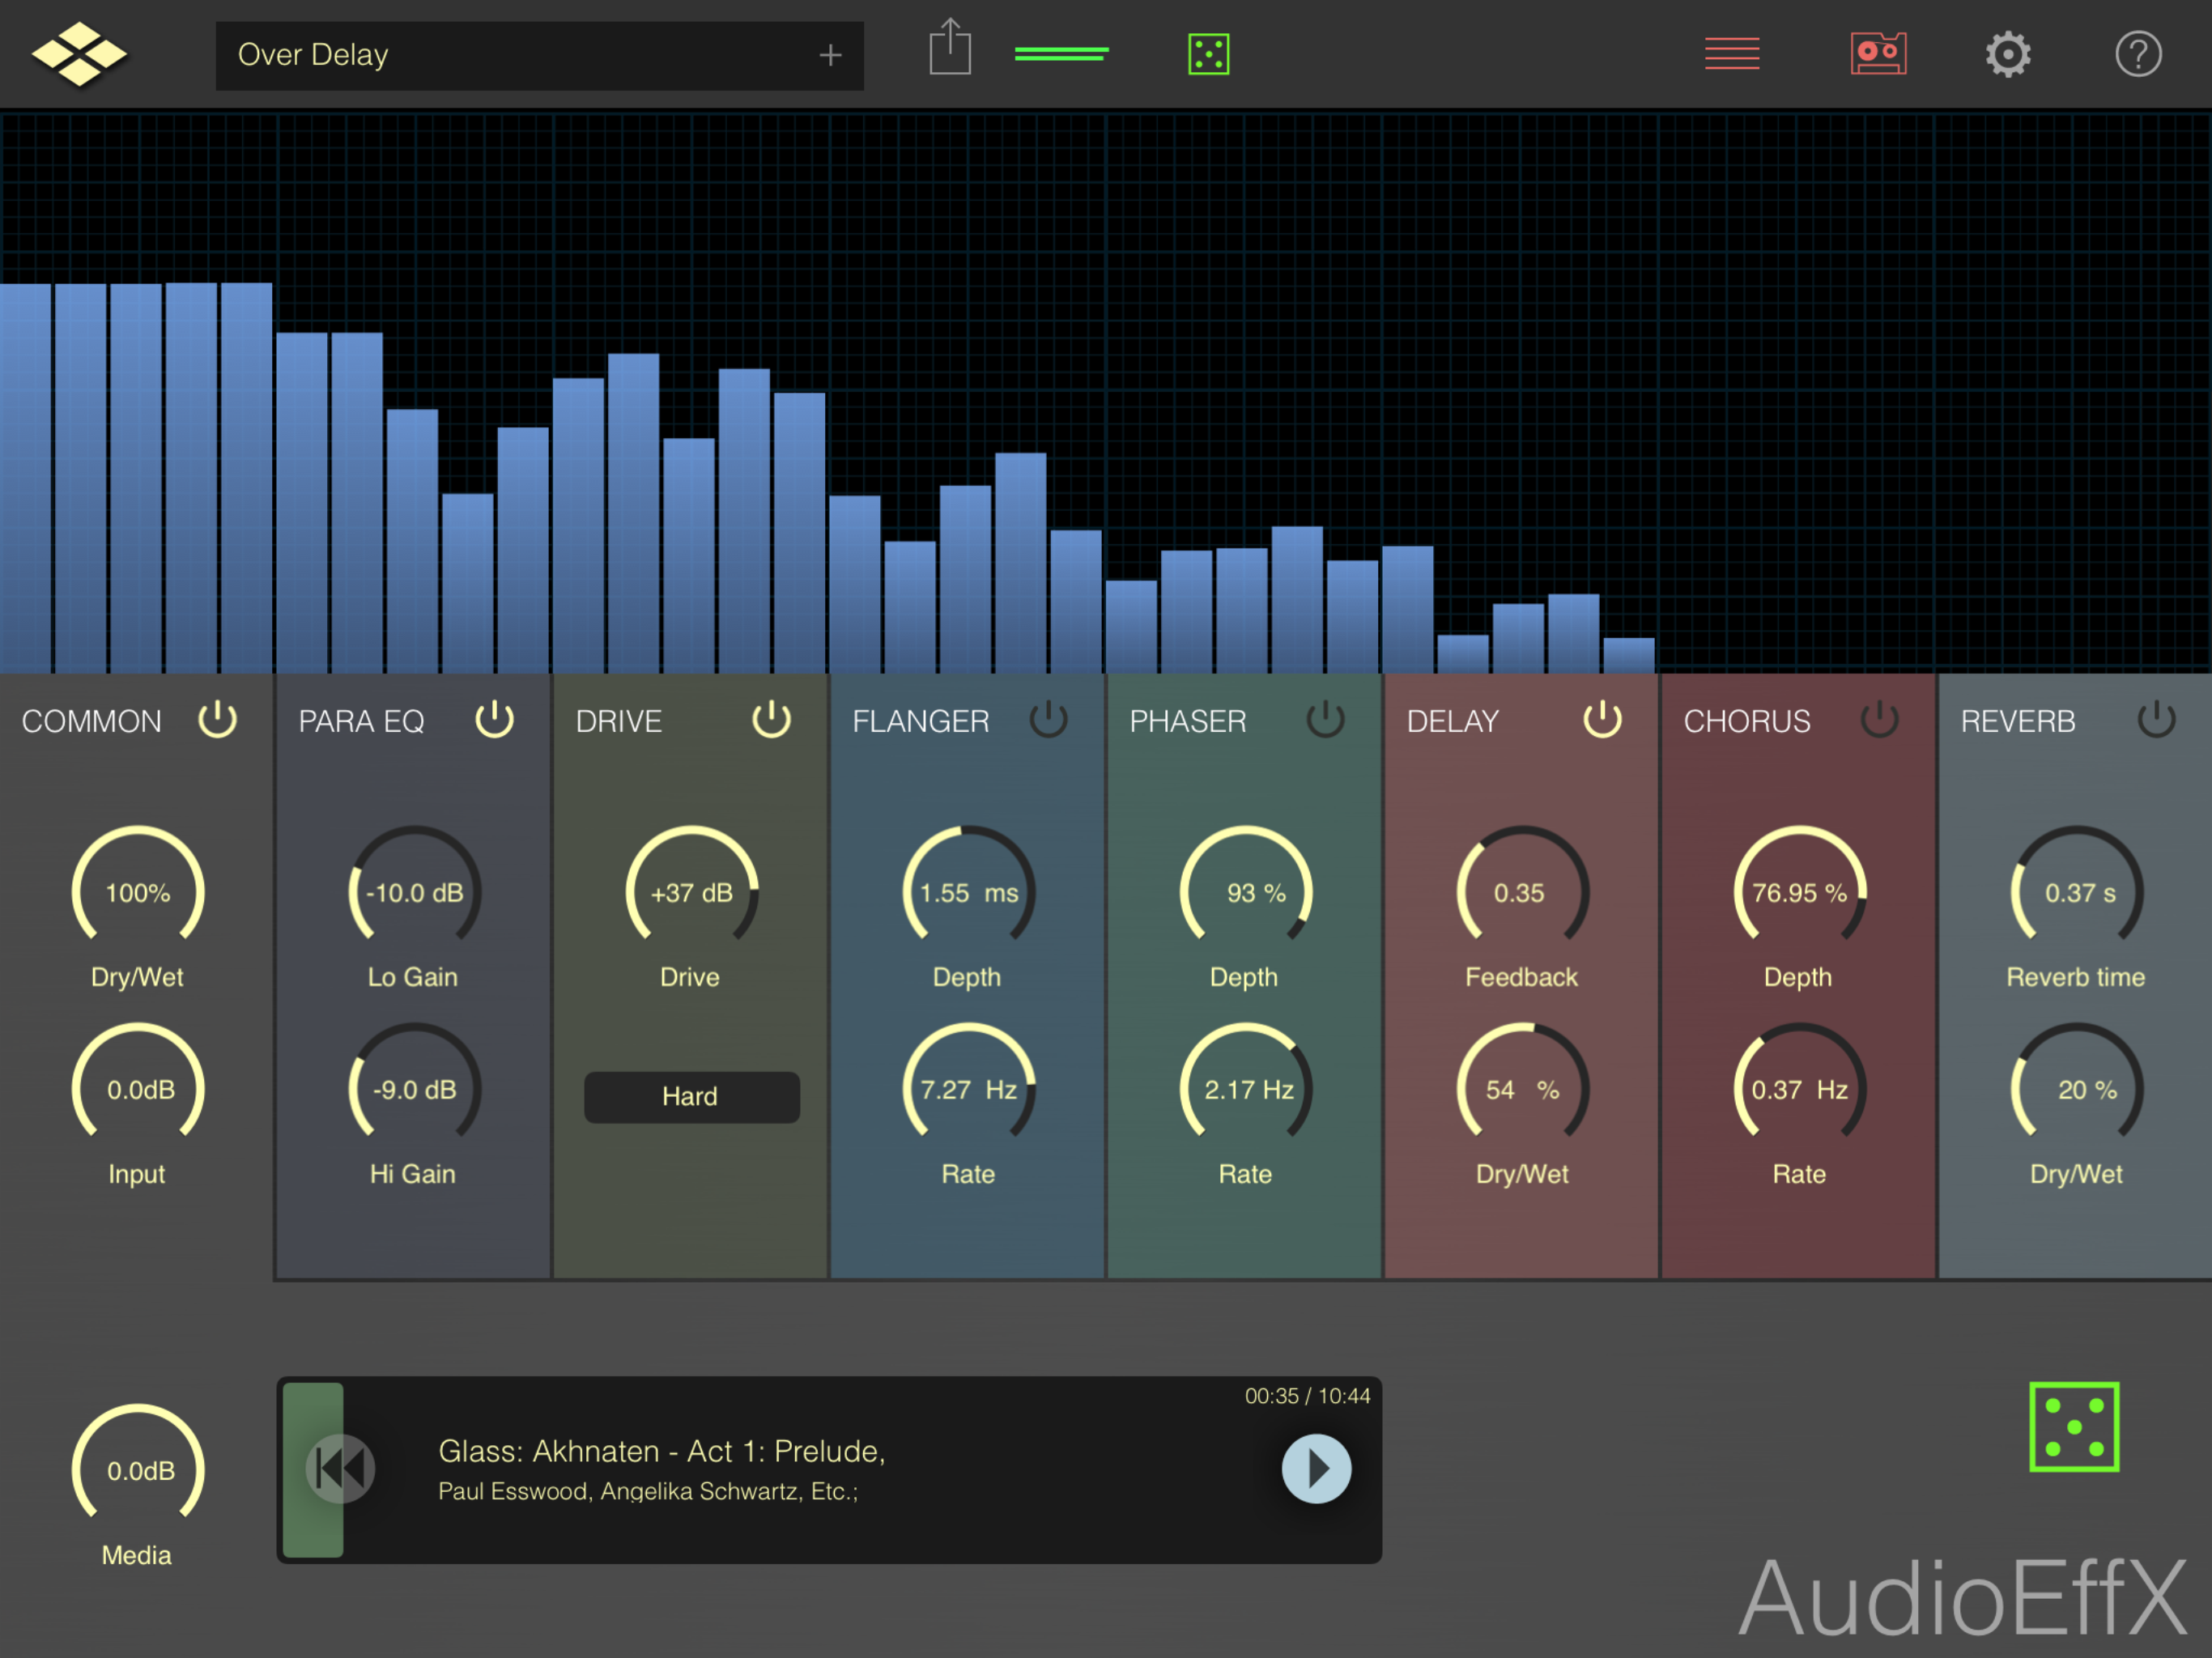Screen dimensions: 2212x1658
Task: Turn on the FLANGER power button
Action: [x=1048, y=719]
